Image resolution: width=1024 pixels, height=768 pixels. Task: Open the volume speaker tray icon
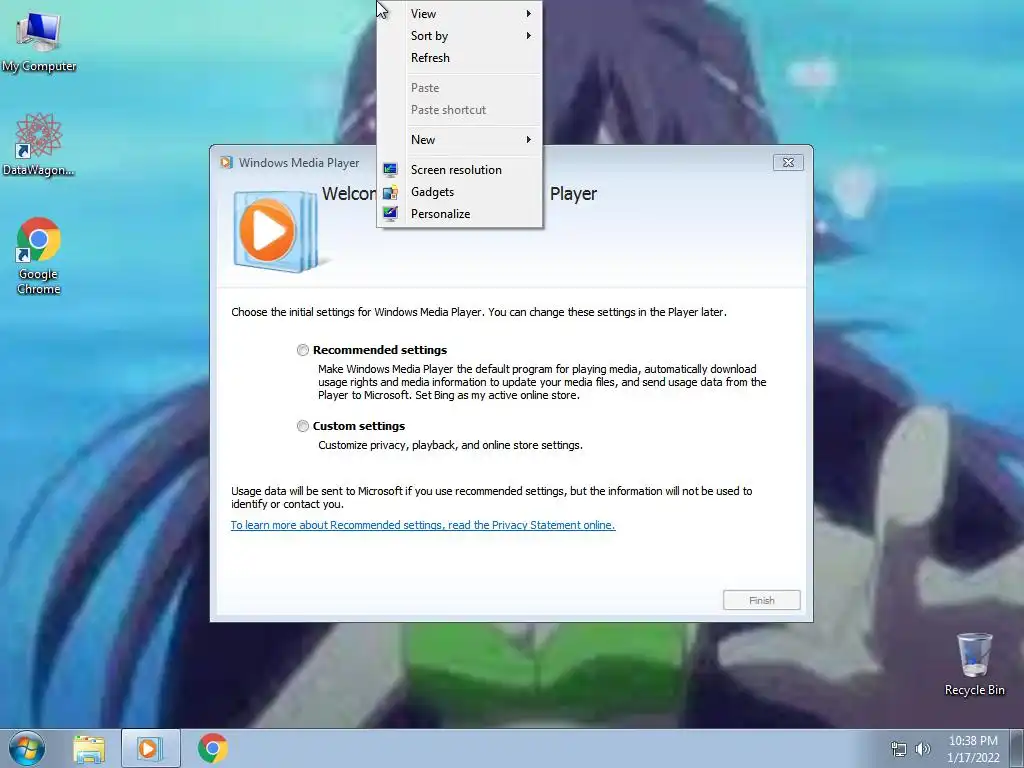(923, 749)
